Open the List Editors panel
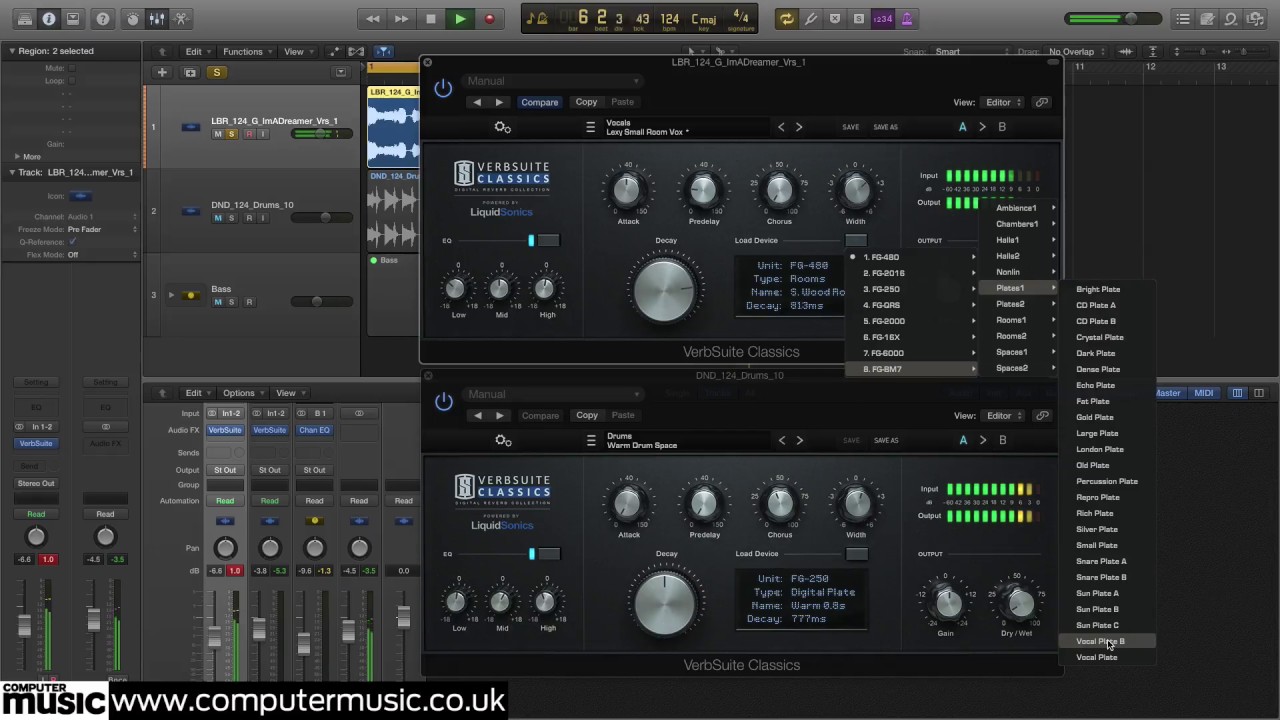The height and width of the screenshot is (720, 1280). point(1183,19)
